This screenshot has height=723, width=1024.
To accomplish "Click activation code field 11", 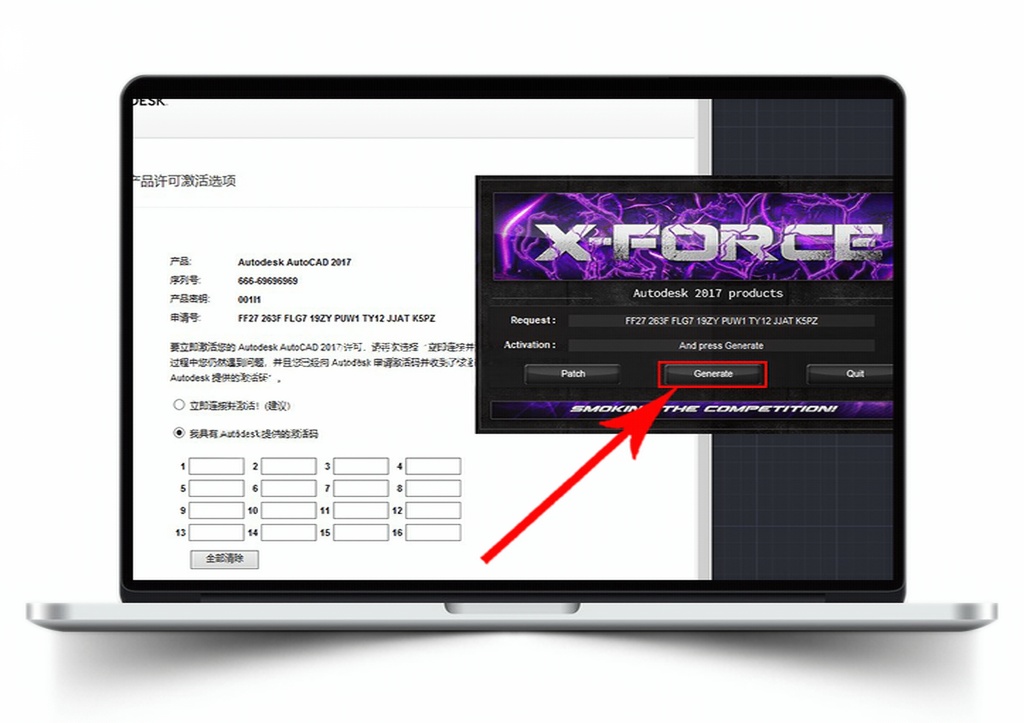I will (x=361, y=511).
